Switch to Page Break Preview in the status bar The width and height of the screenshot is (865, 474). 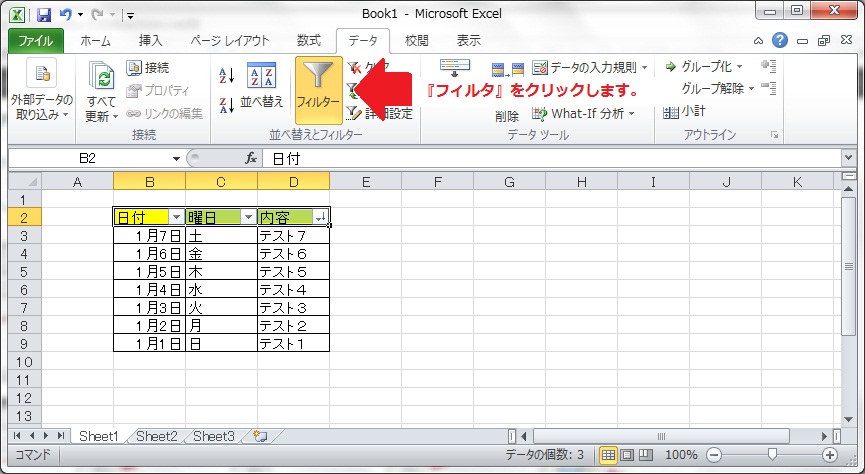pos(645,455)
